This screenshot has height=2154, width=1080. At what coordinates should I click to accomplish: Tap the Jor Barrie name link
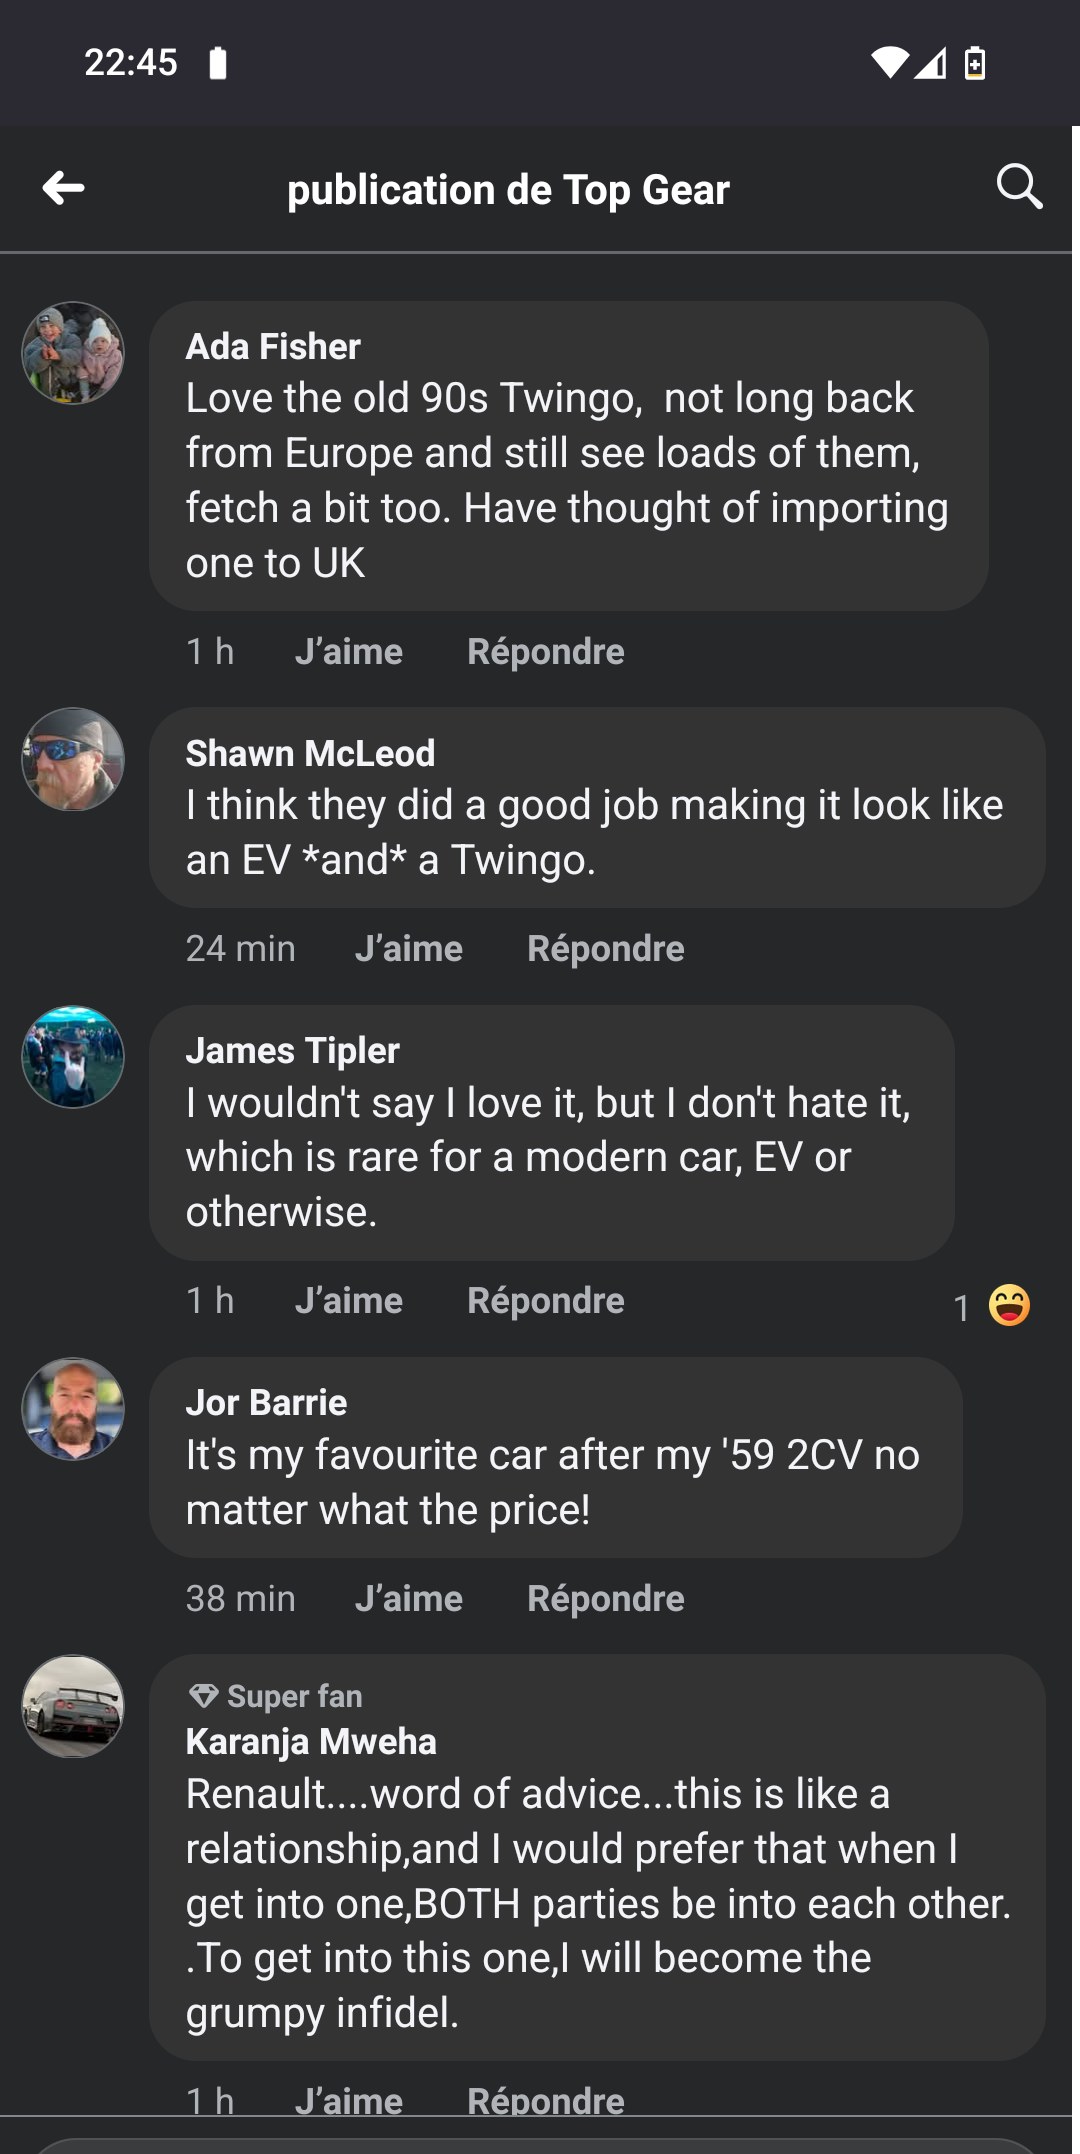click(266, 1403)
